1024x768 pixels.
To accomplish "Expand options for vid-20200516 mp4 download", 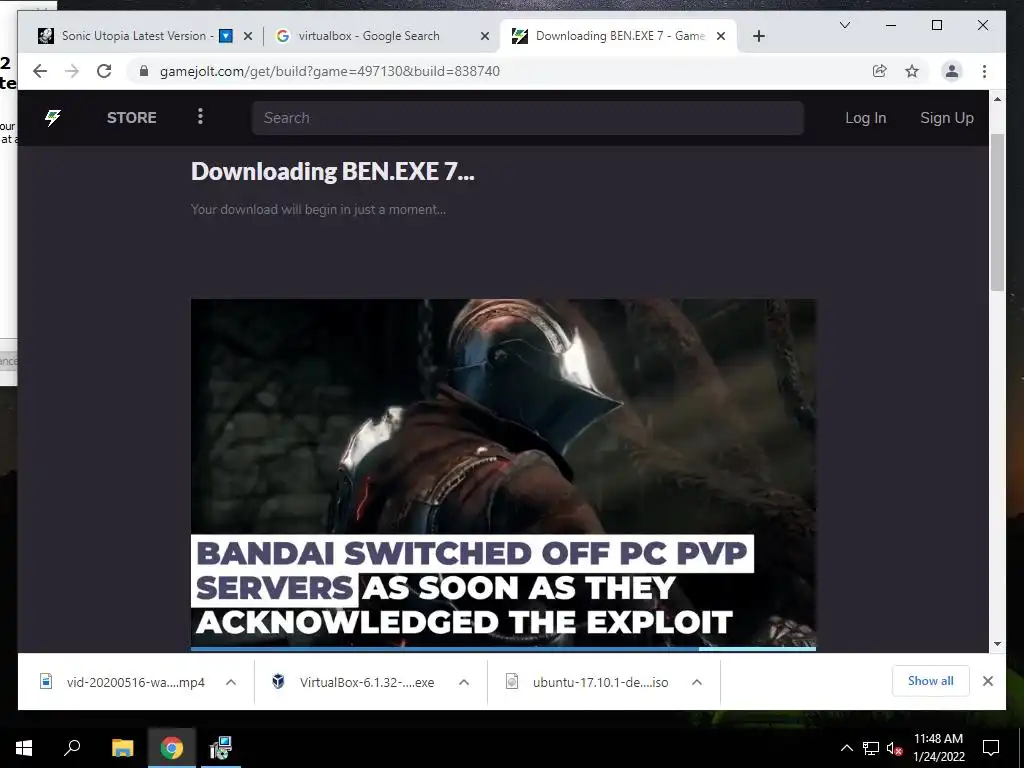I will point(231,682).
